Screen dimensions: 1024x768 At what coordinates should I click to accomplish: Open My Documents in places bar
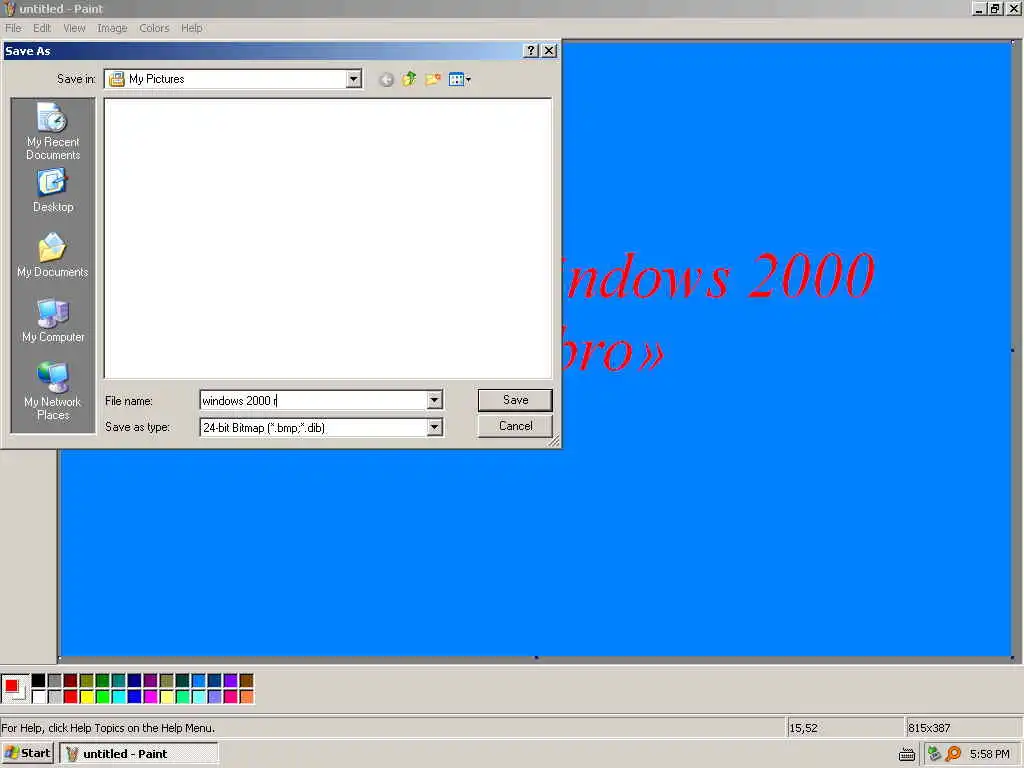coord(53,255)
